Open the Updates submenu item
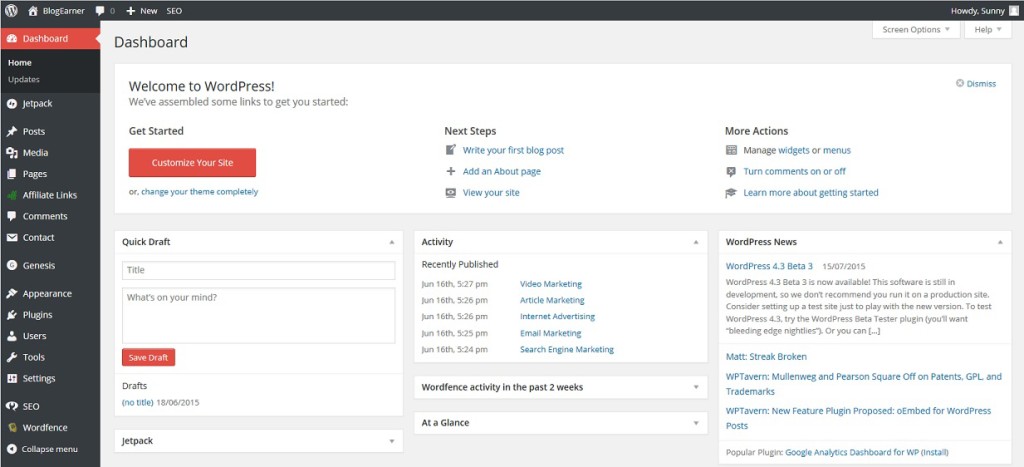Viewport: 1024px width, 467px height. pos(24,80)
